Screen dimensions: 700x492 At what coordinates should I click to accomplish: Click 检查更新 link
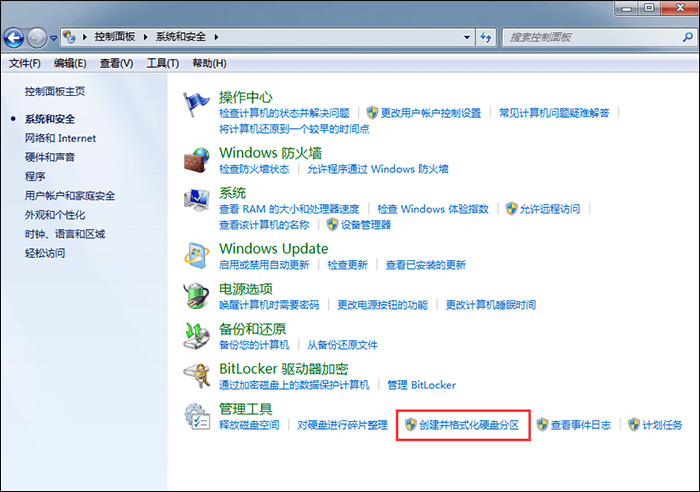[347, 265]
